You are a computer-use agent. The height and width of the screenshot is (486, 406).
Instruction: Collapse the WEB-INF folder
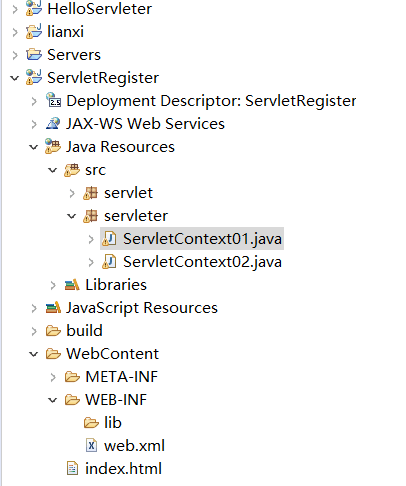(x=52, y=400)
